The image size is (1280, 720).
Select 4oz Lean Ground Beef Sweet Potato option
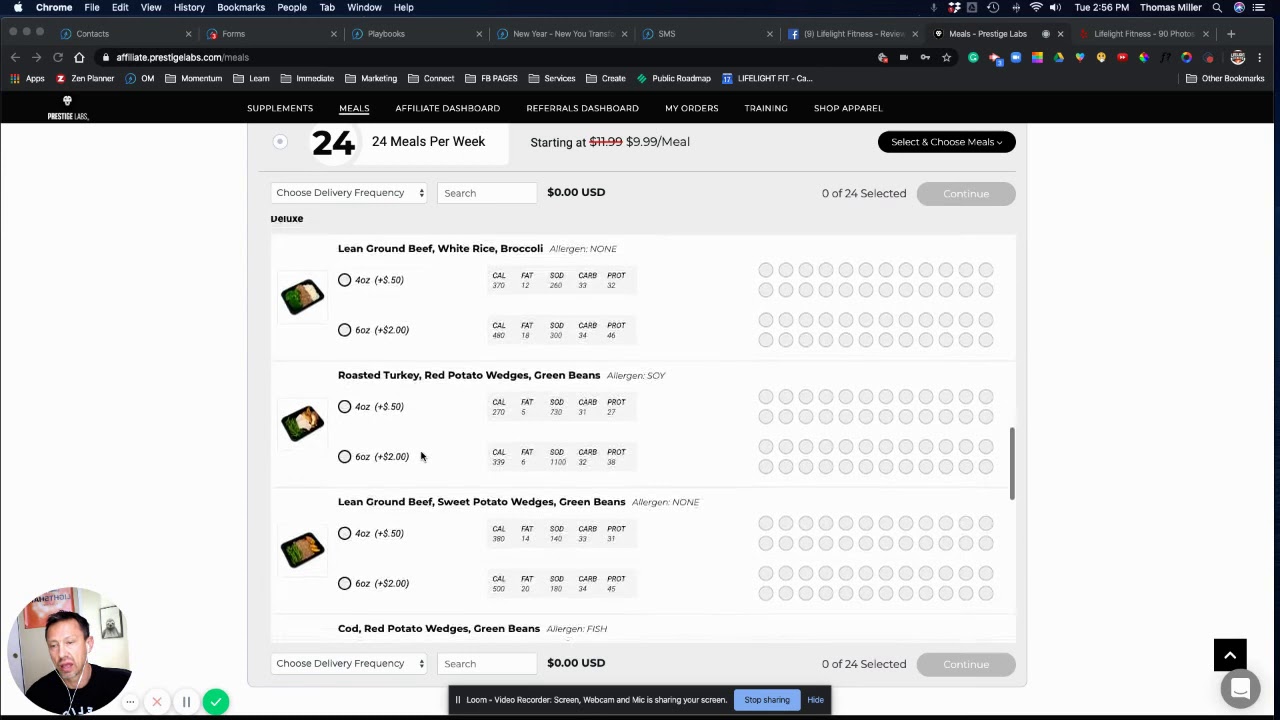pyautogui.click(x=345, y=534)
